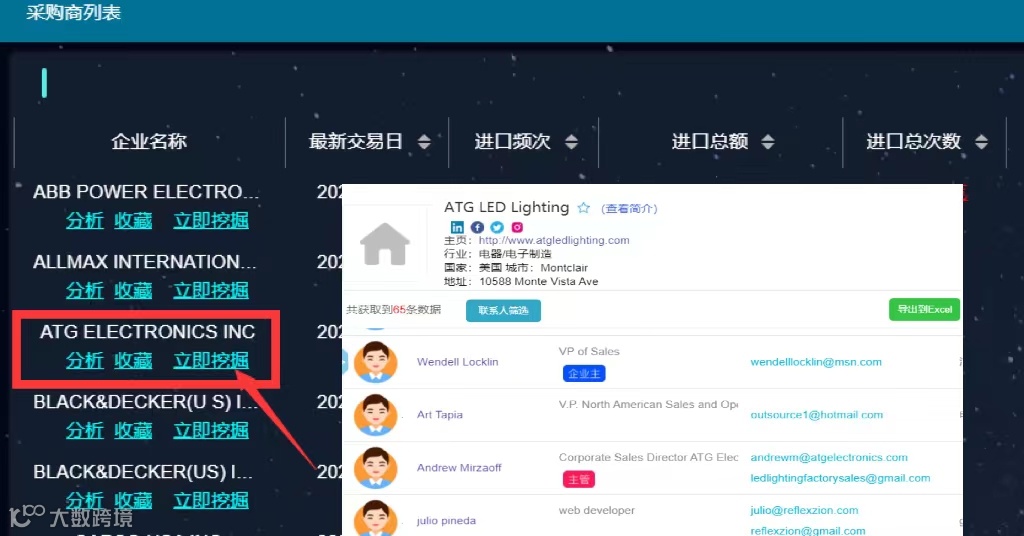1024x536 pixels.
Task: Click 收藏 under ABB POWER ELECTRO
Action: click(x=133, y=221)
